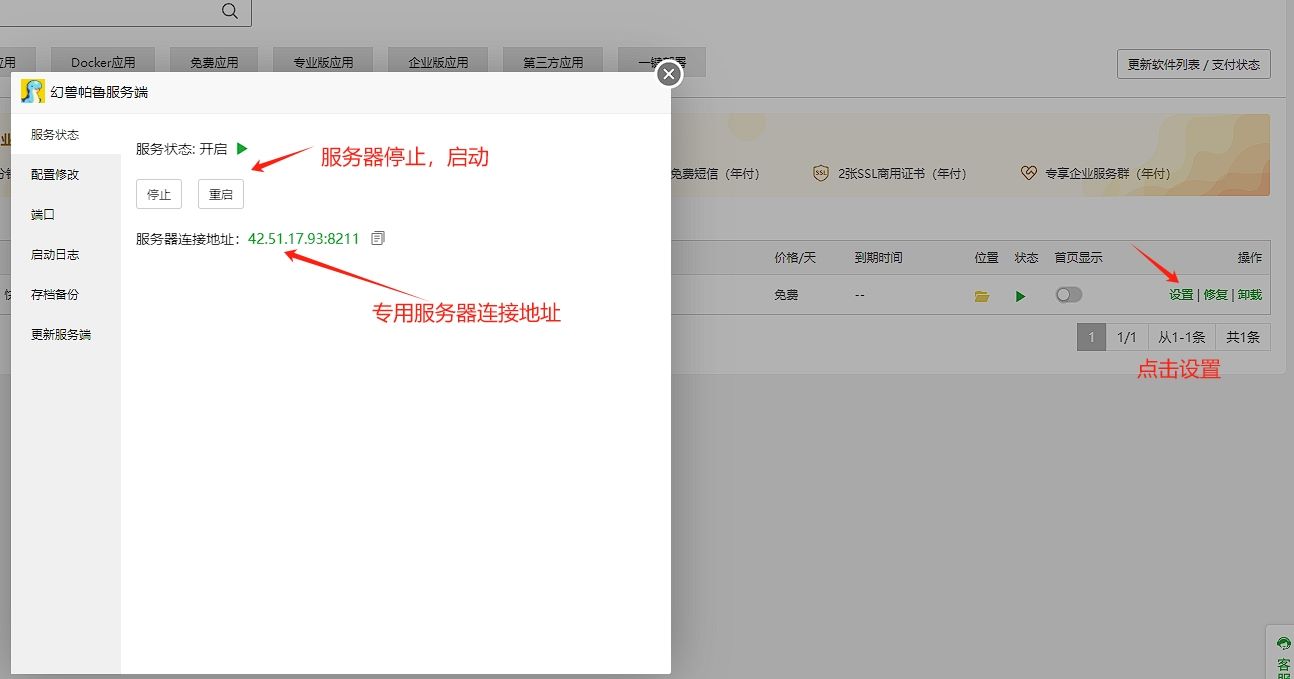Stop the server with 停止 button

point(159,194)
